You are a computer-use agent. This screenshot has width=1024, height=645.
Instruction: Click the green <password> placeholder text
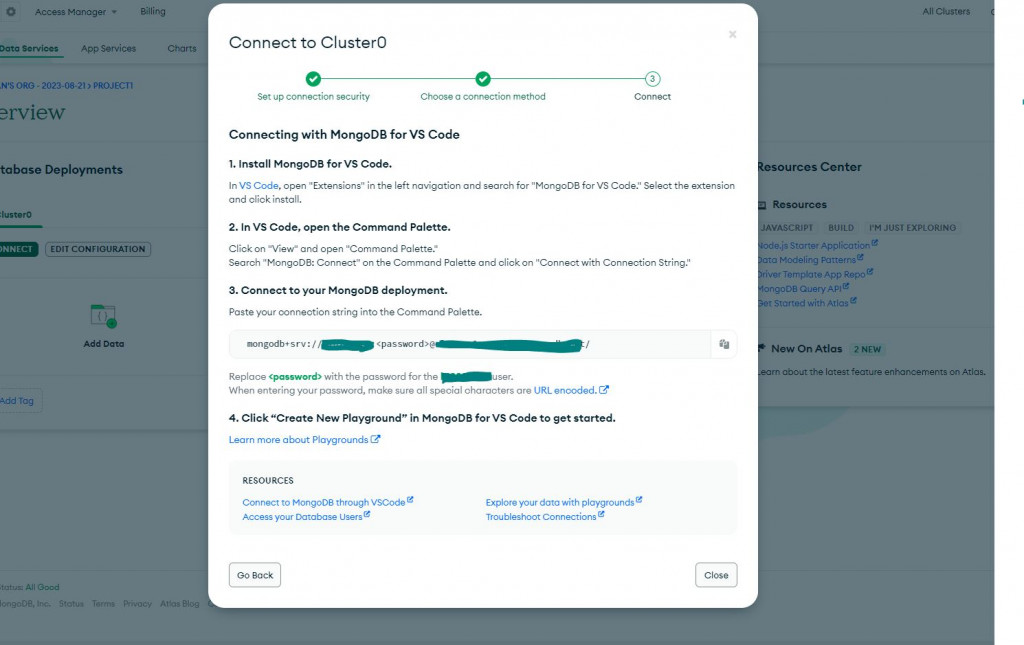point(295,377)
